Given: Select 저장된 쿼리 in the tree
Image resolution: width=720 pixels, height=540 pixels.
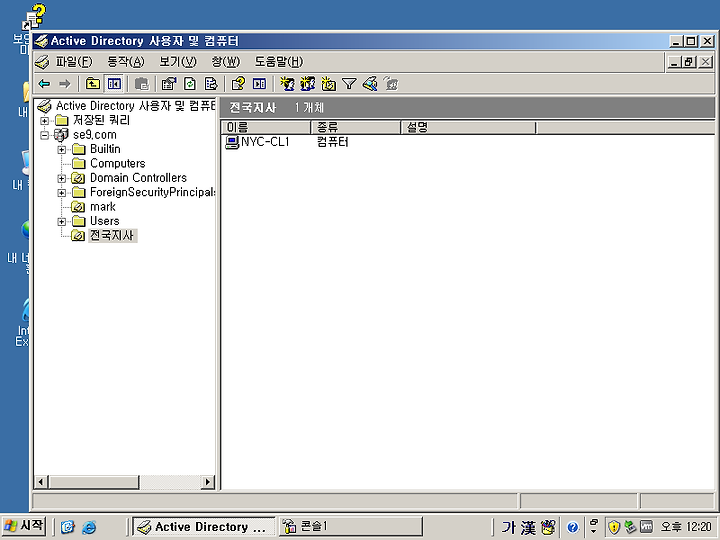Looking at the screenshot, I should click(x=101, y=120).
